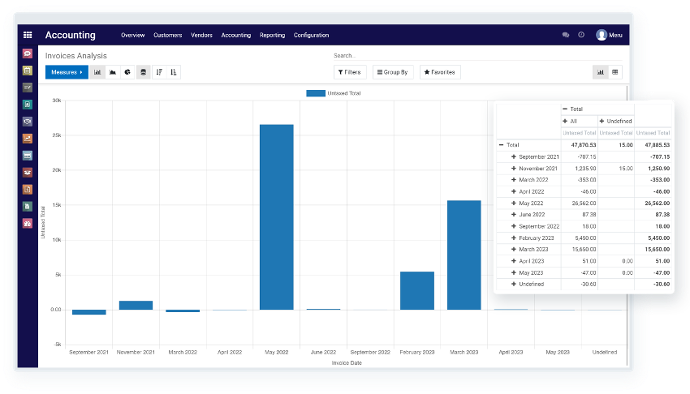Open the Measures dropdown
The image size is (690, 394).
66,72
